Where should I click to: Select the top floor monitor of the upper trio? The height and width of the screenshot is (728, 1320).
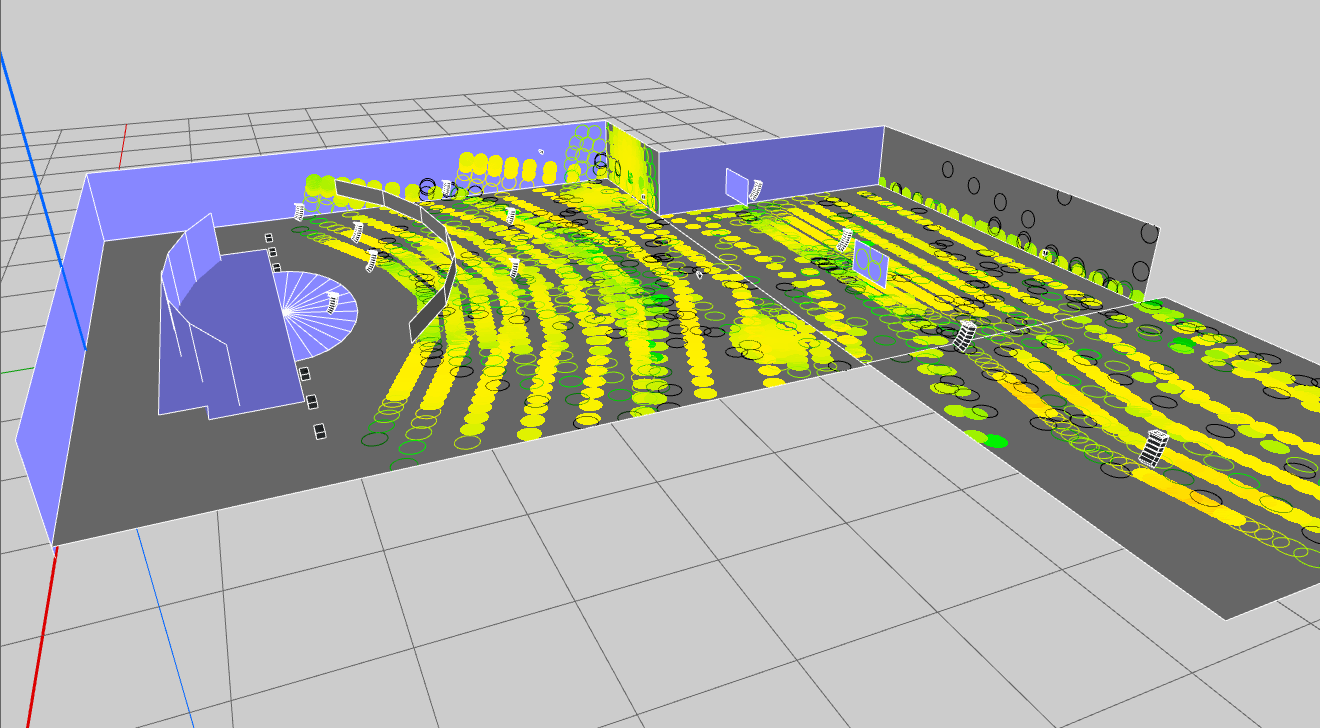(x=269, y=238)
